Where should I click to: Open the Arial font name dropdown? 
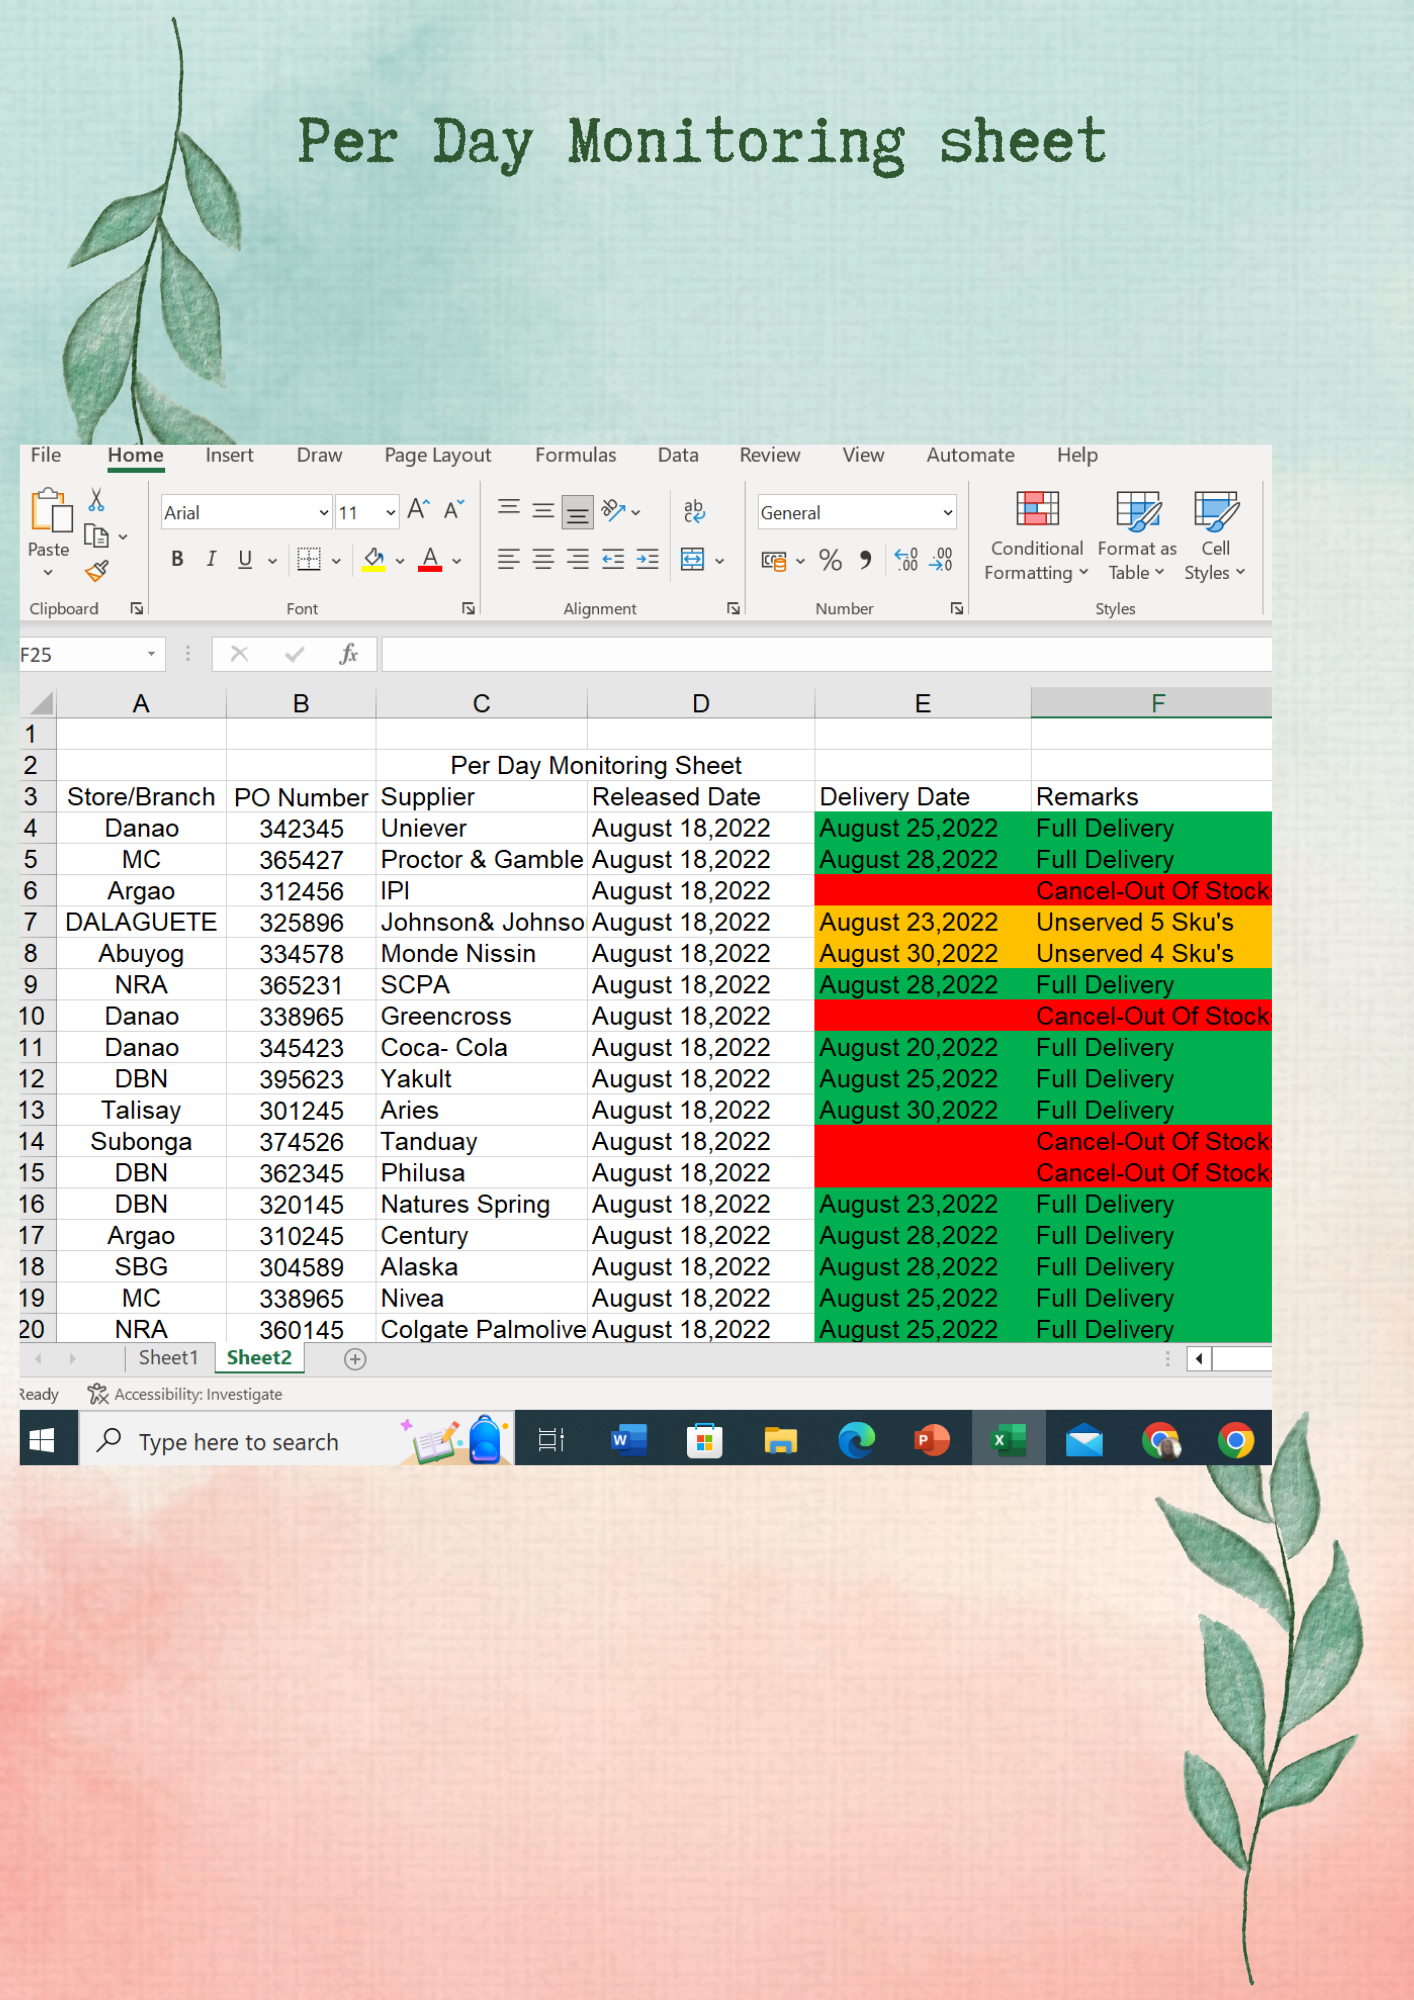pyautogui.click(x=324, y=513)
